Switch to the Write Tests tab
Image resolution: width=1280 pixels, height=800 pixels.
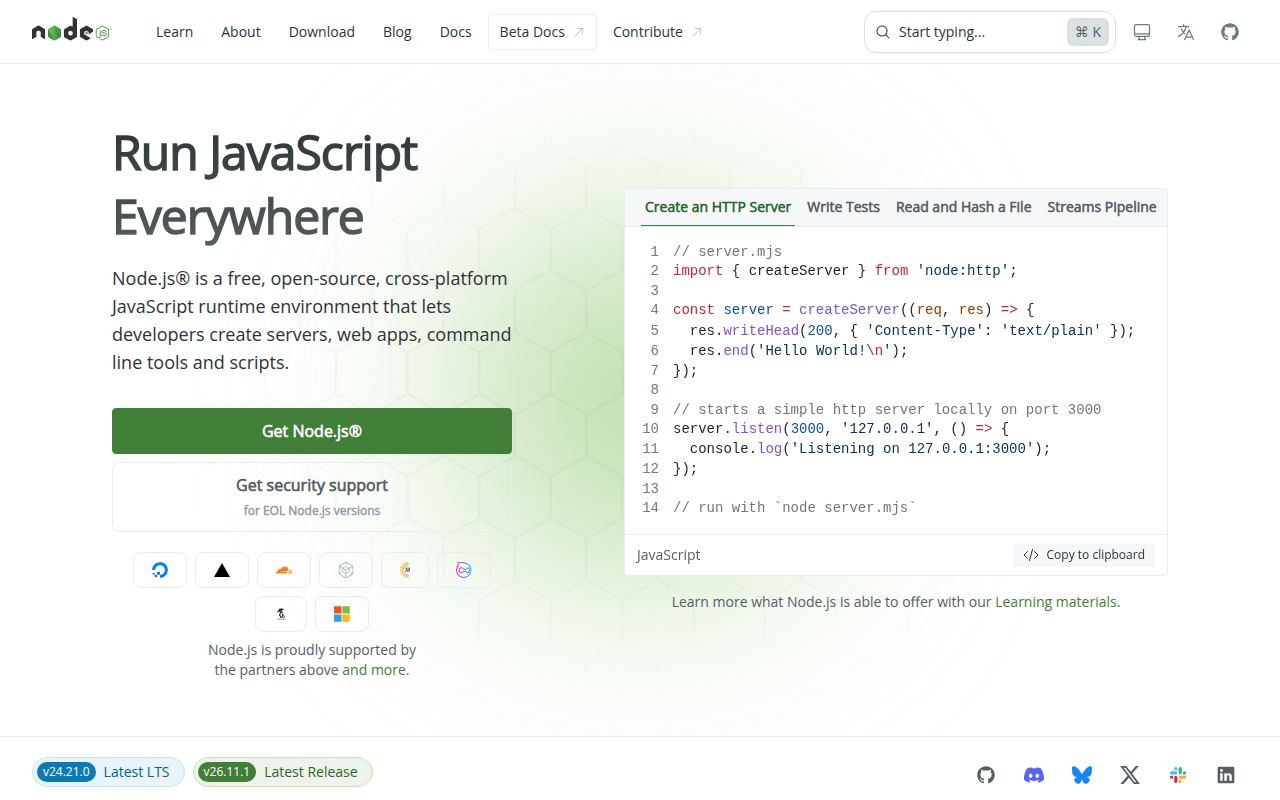[843, 207]
